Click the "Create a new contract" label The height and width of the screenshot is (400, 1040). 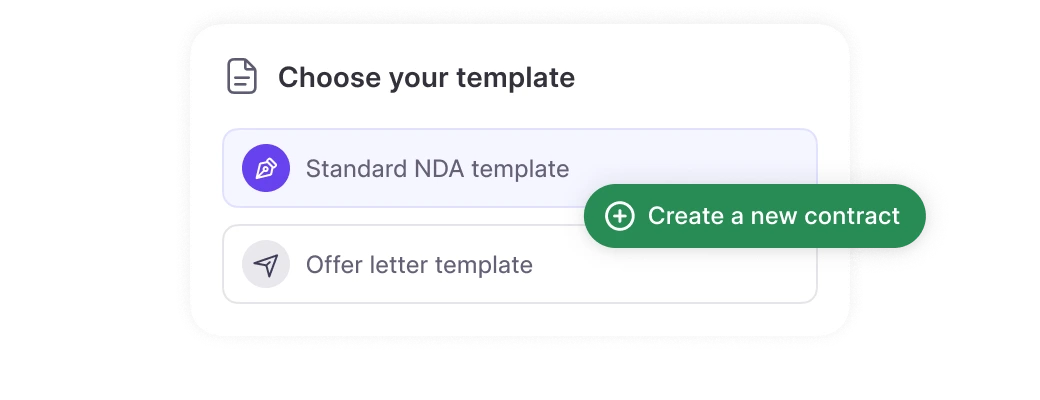tap(773, 216)
